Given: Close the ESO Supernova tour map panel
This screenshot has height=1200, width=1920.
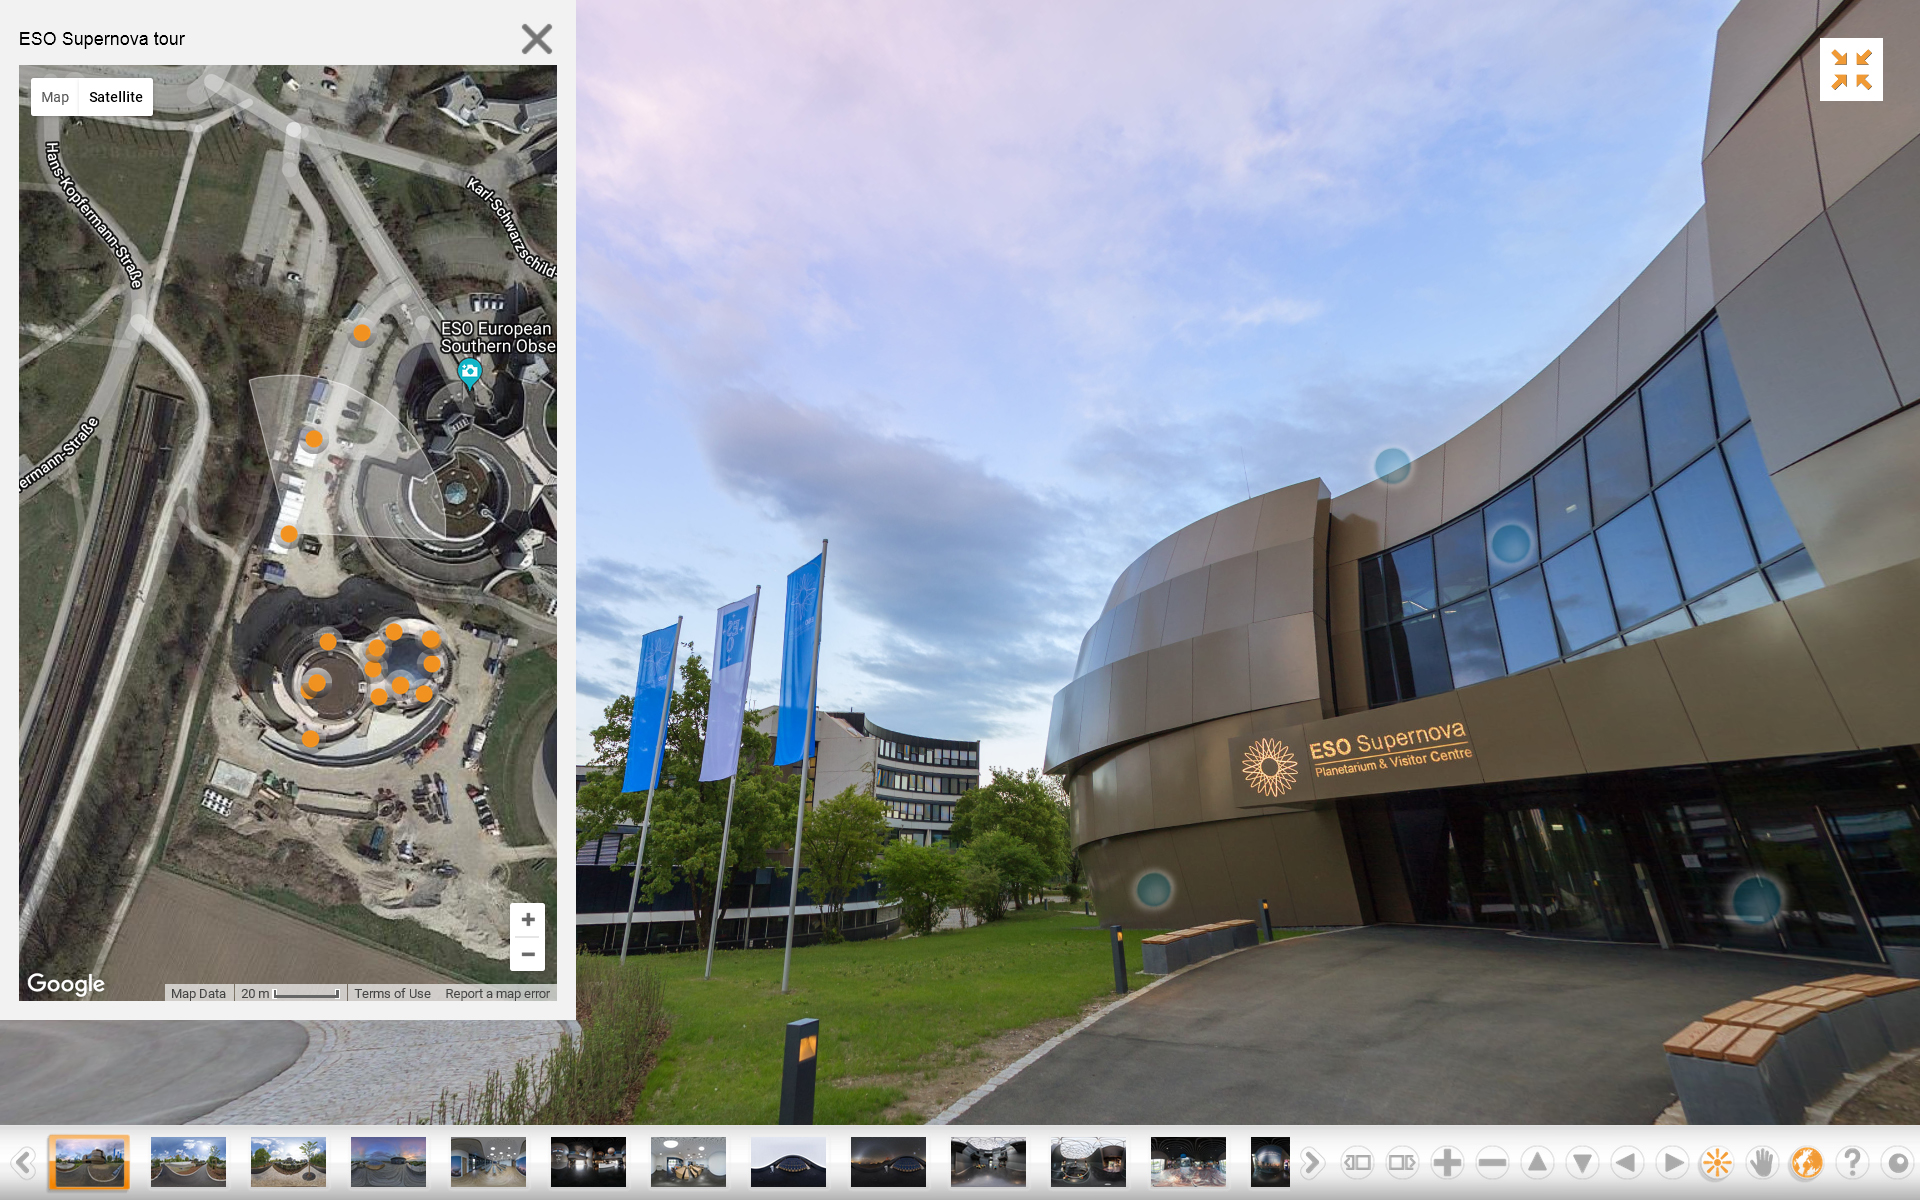Looking at the screenshot, I should click(537, 39).
